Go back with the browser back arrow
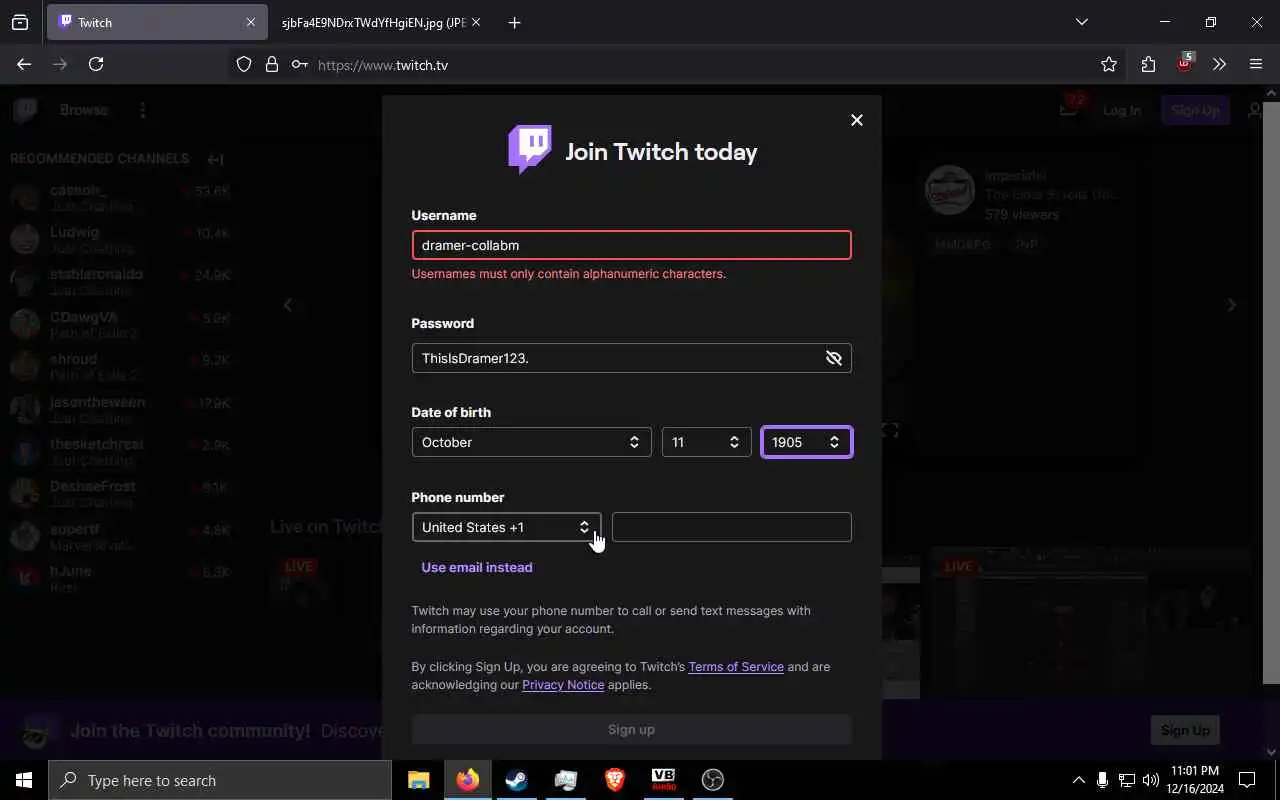The image size is (1280, 800). coord(24,64)
